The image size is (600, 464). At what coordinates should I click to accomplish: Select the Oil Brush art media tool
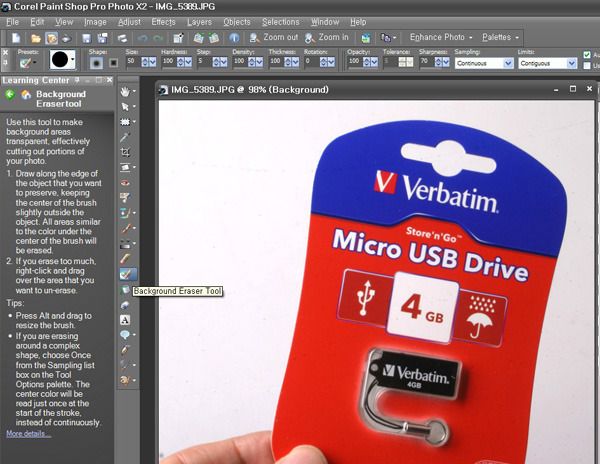click(x=125, y=380)
